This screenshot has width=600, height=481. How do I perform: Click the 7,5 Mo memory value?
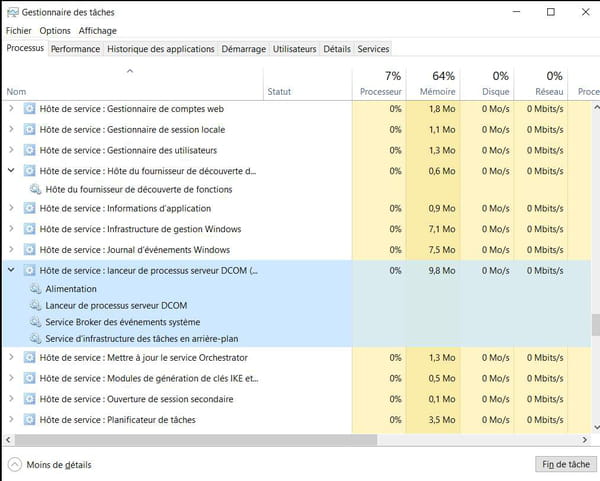coord(442,250)
